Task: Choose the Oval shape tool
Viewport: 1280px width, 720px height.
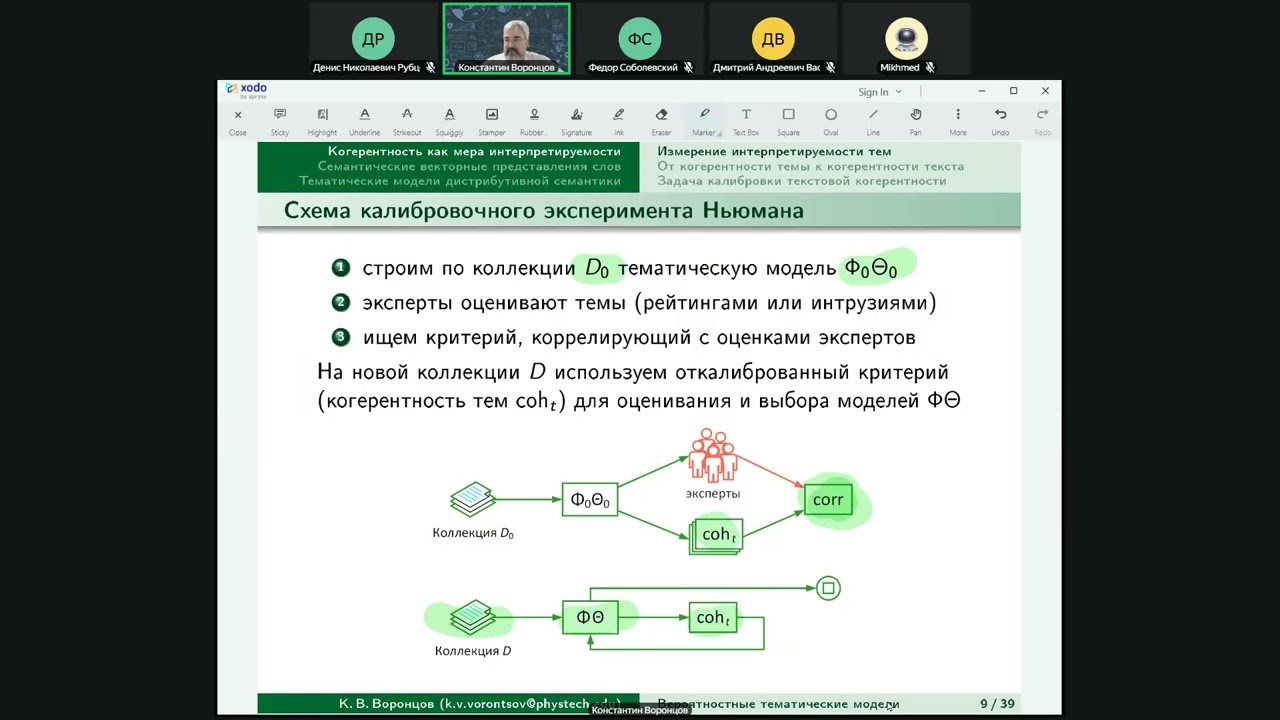Action: 831,121
